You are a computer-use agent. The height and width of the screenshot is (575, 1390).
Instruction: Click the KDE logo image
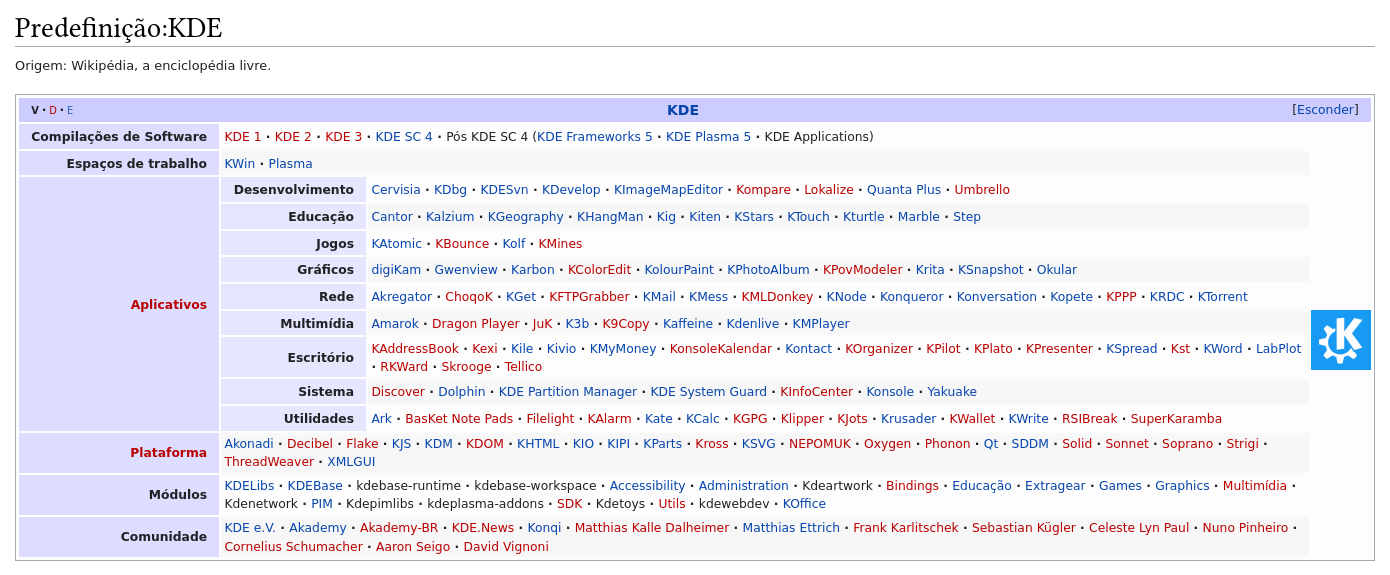point(1340,340)
